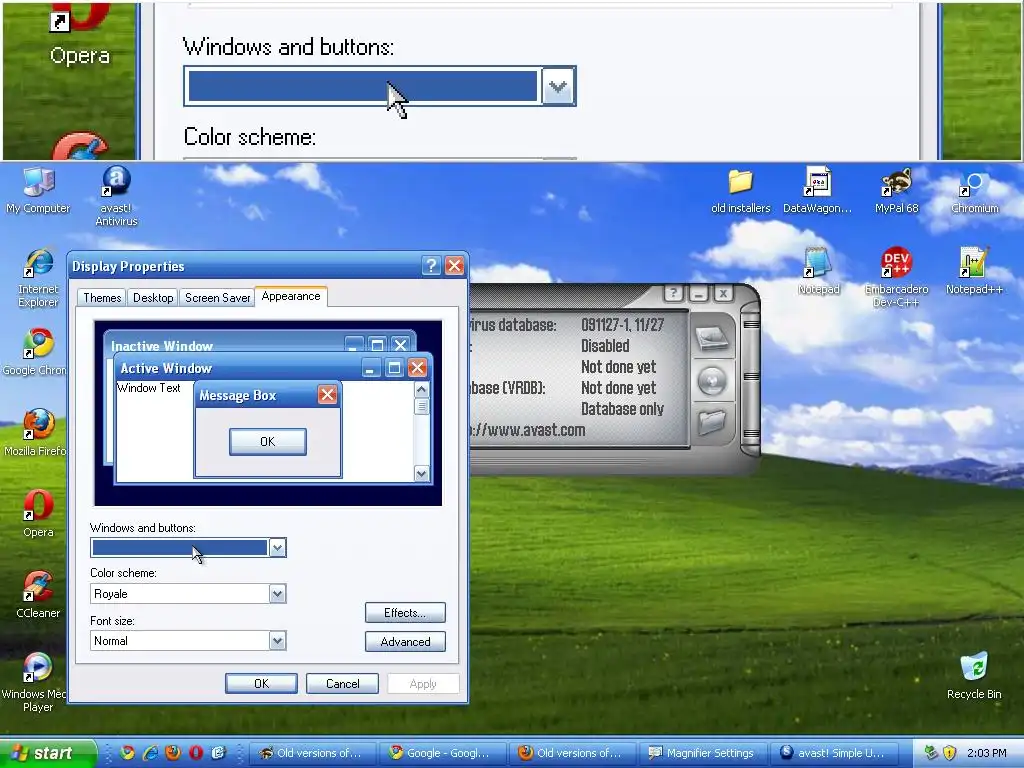
Task: Click Firefox icon in quick launch
Action: (x=173, y=753)
